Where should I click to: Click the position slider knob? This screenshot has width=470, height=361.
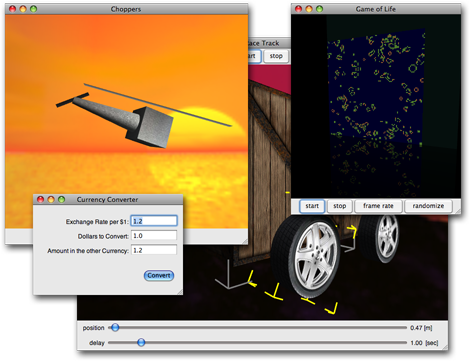(115, 327)
